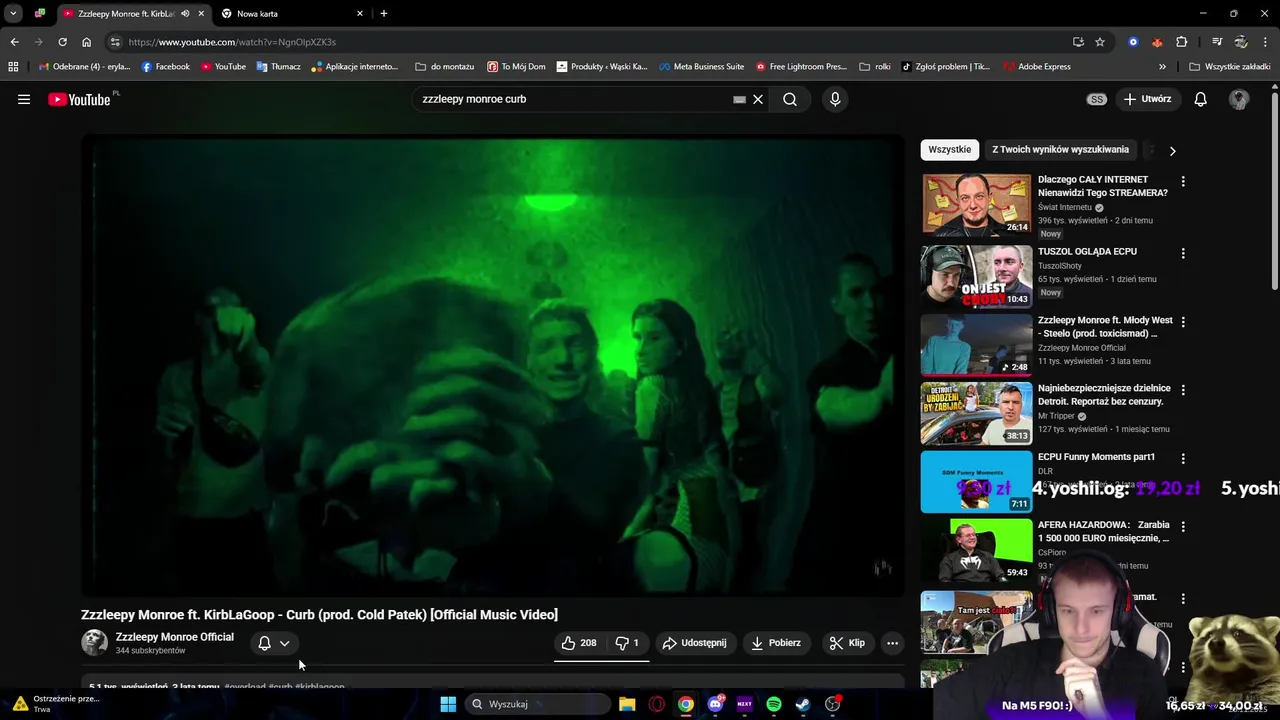The width and height of the screenshot is (1280, 720).
Task: Reload the page
Action: point(62,42)
